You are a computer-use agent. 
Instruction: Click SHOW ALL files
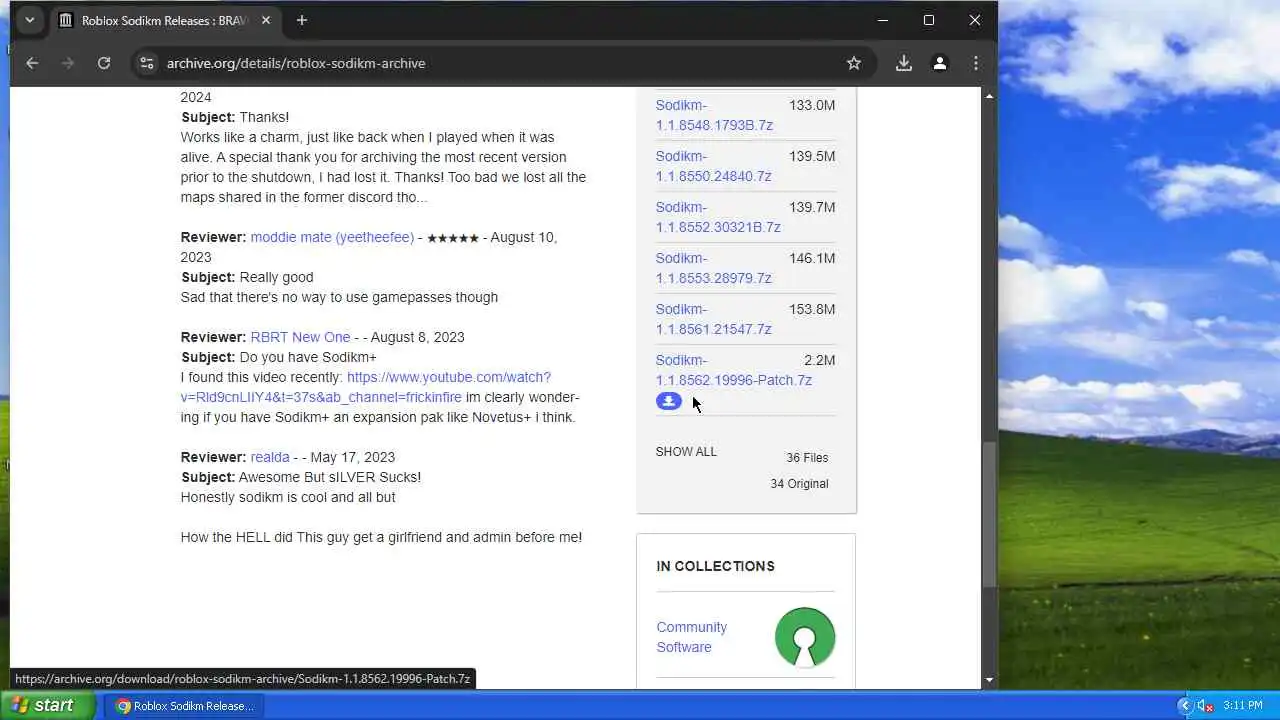pos(686,452)
